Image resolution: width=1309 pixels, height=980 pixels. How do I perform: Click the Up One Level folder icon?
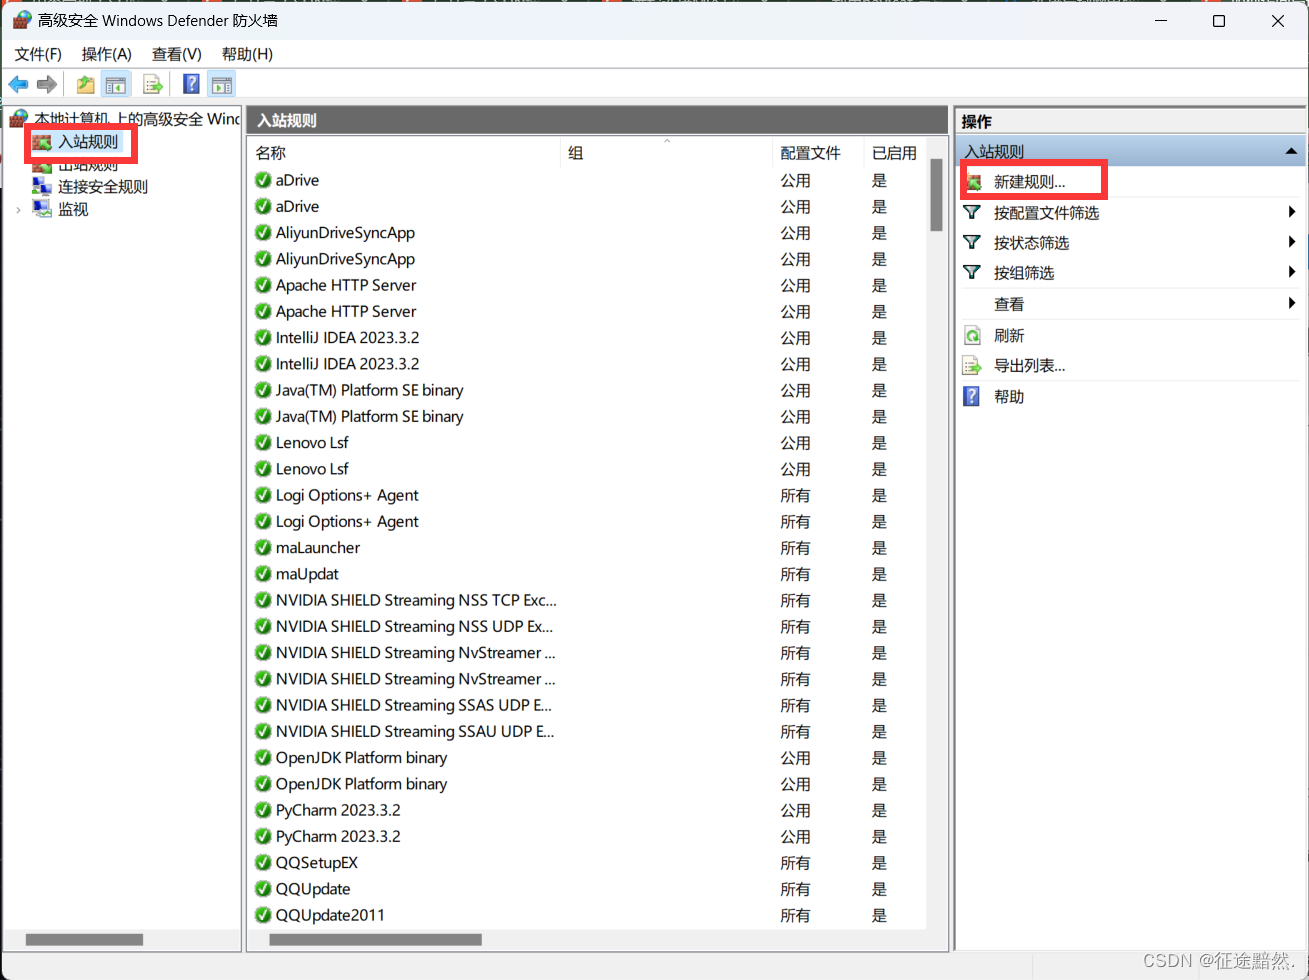click(x=86, y=84)
